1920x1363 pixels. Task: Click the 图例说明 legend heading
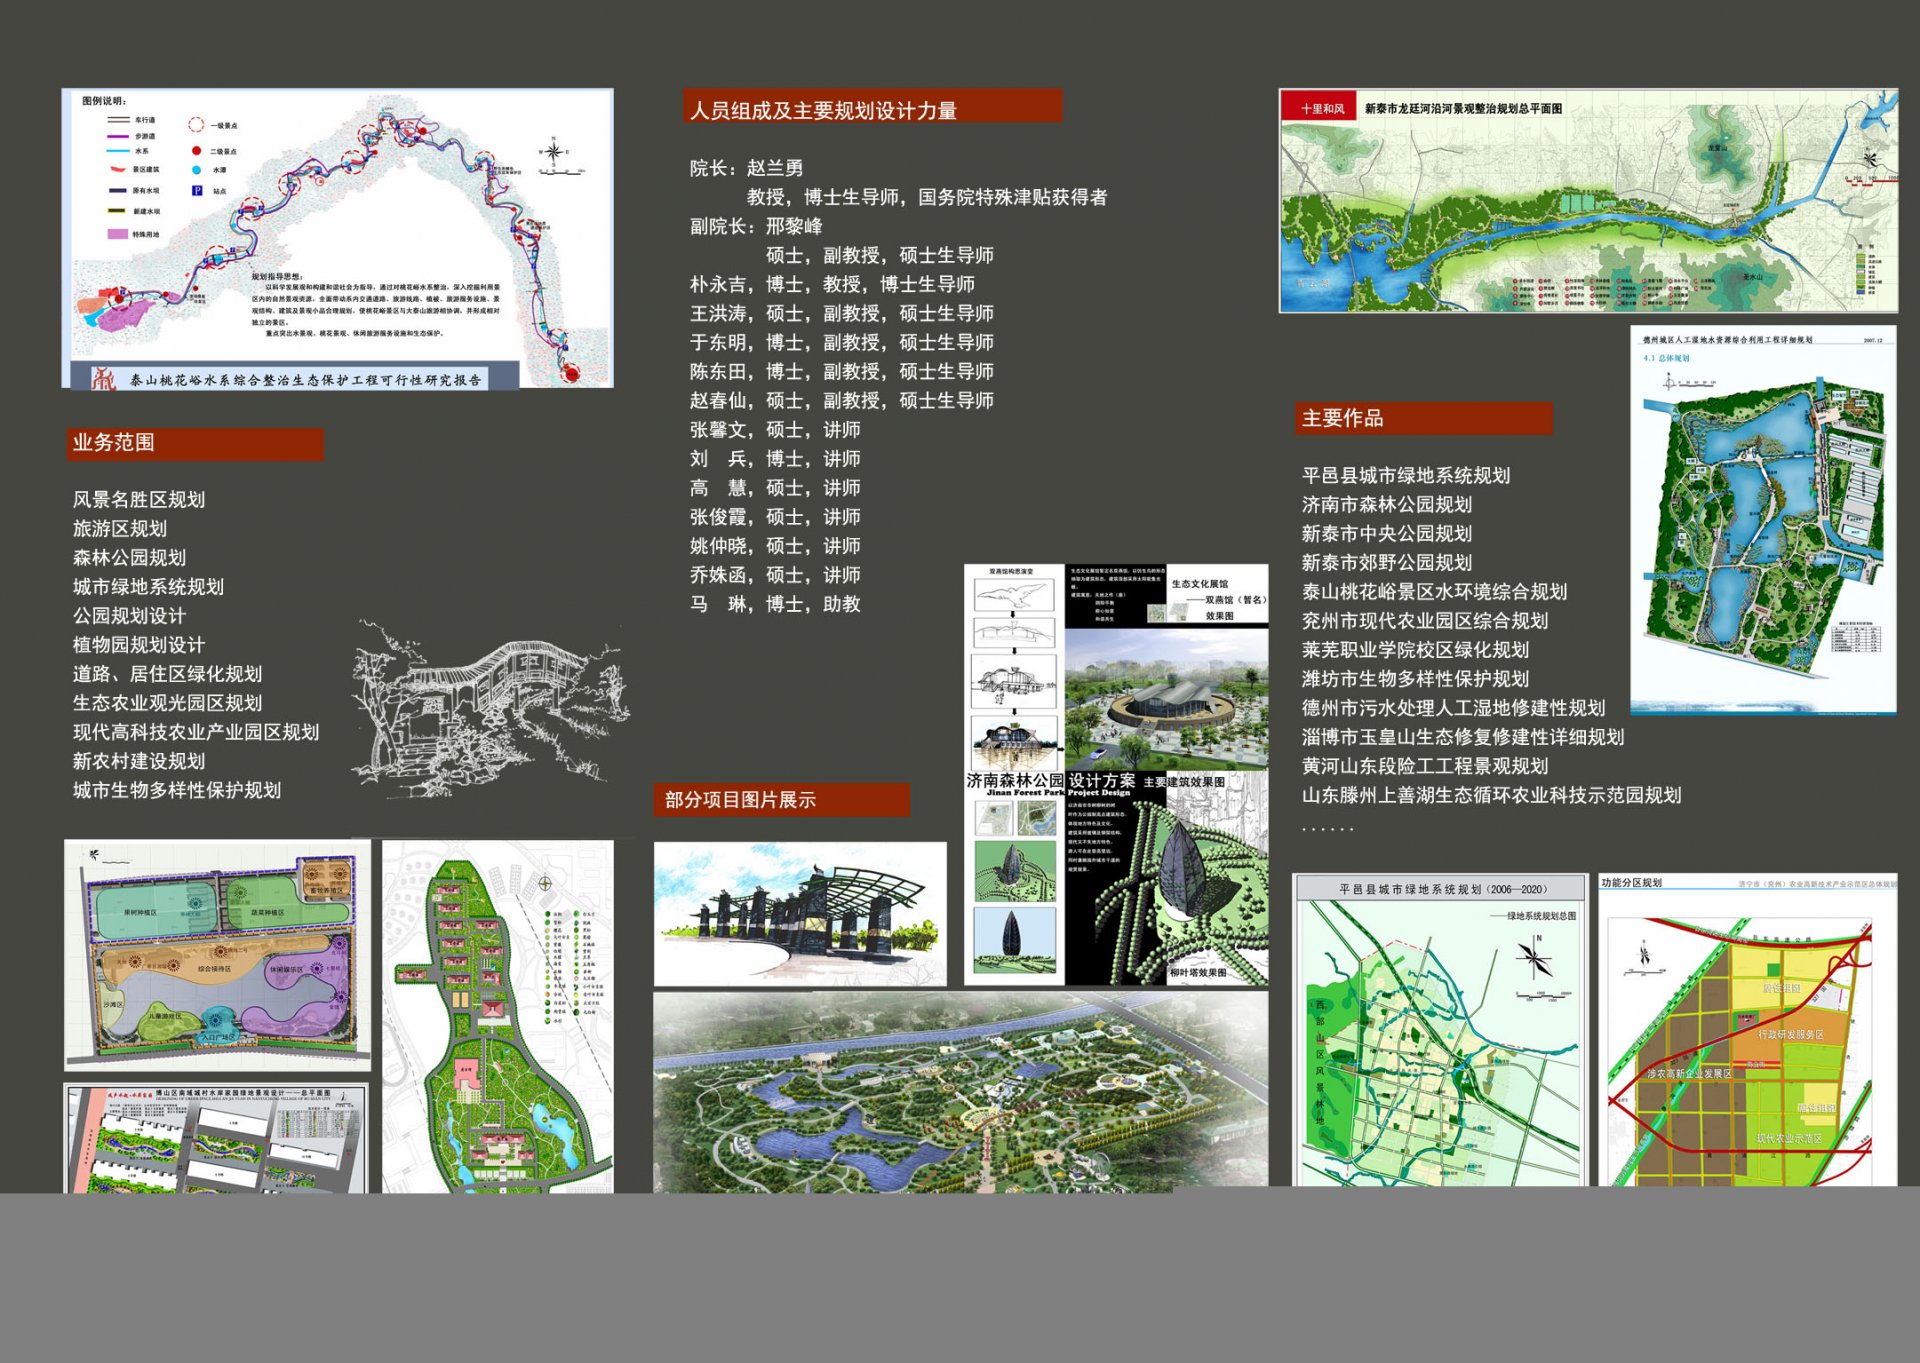click(104, 101)
